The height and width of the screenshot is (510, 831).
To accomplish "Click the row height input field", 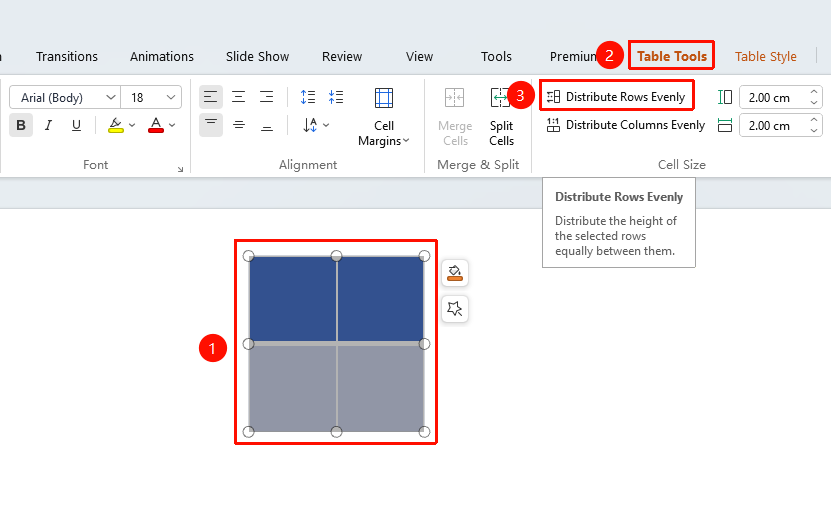I will (773, 98).
